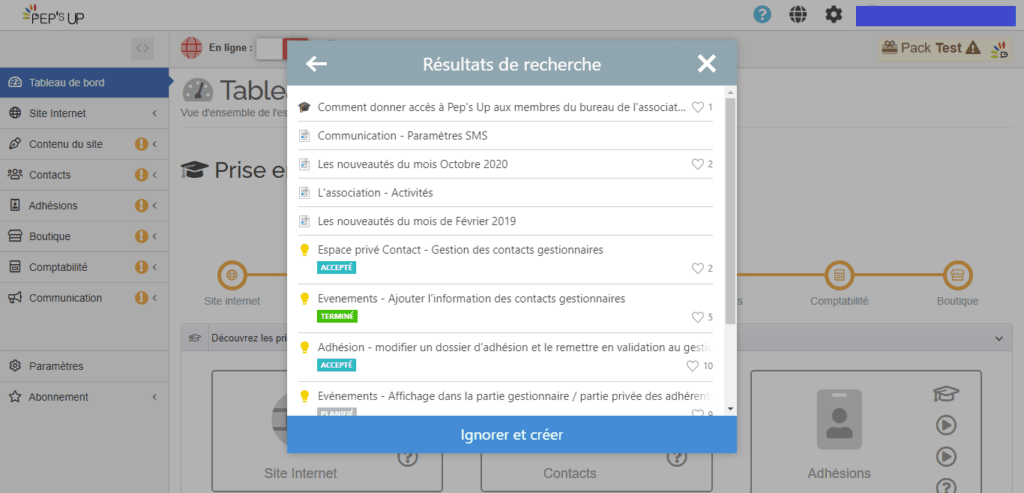Collapse the sidebar with the arrows button
Viewport: 1024px width, 493px height.
tap(143, 47)
